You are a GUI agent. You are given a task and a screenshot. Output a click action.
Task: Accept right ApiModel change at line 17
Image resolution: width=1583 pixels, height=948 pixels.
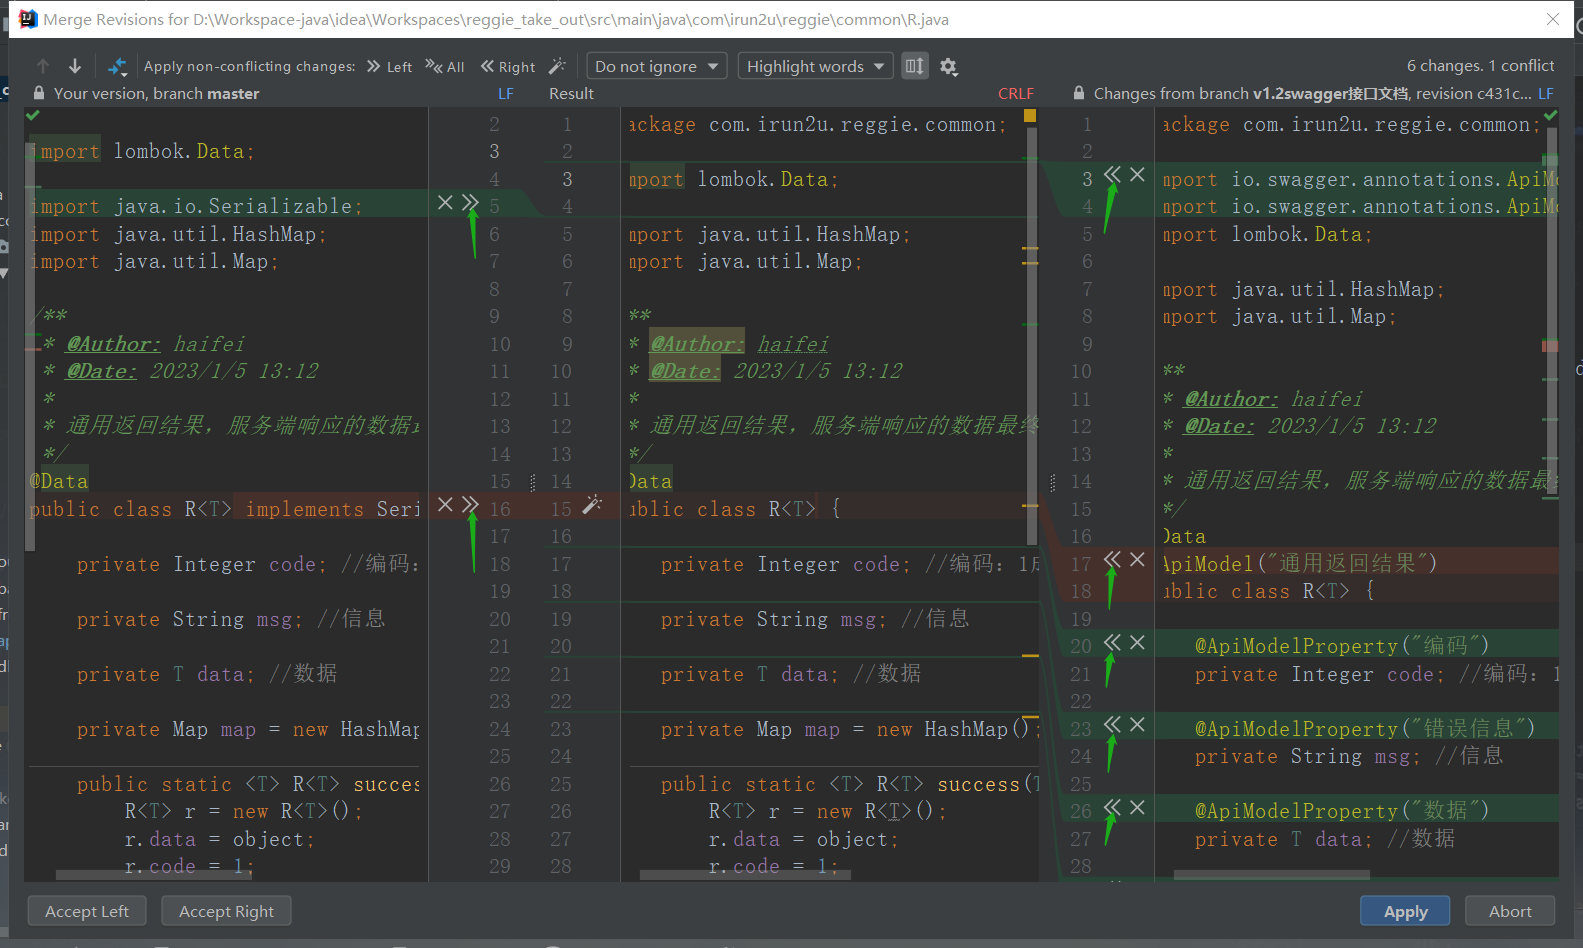[1112, 559]
